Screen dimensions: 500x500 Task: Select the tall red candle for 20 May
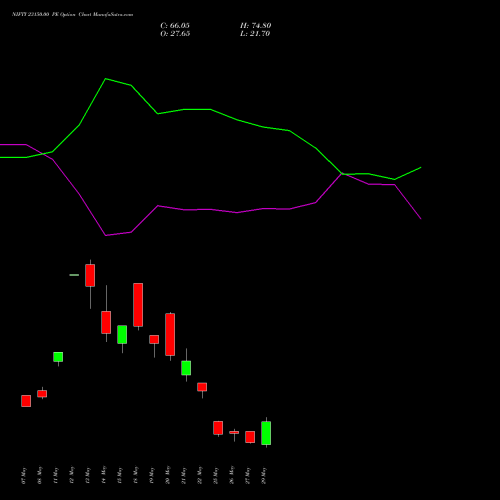pyautogui.click(x=170, y=334)
